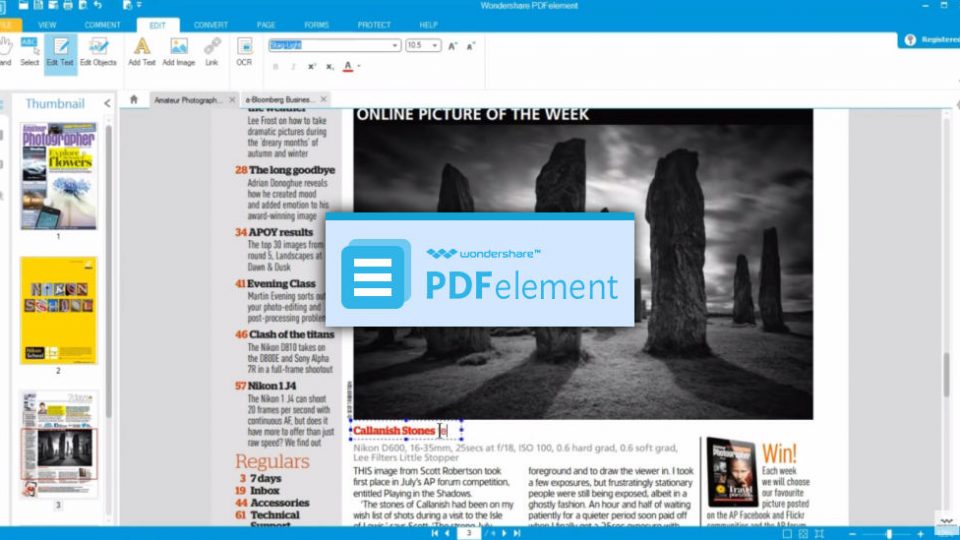The width and height of the screenshot is (960, 540).
Task: Activate the Select tool
Action: point(30,51)
